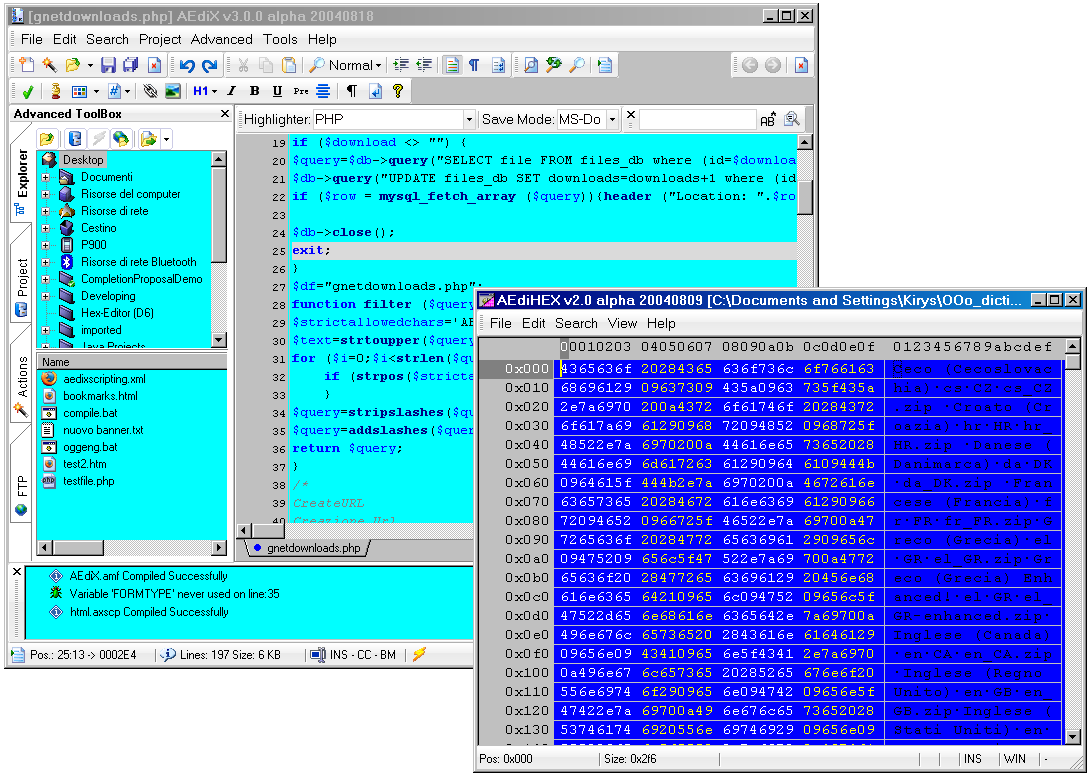The image size is (1090, 776).
Task: Open the View menu in AEdiHEX window
Action: pyautogui.click(x=622, y=323)
